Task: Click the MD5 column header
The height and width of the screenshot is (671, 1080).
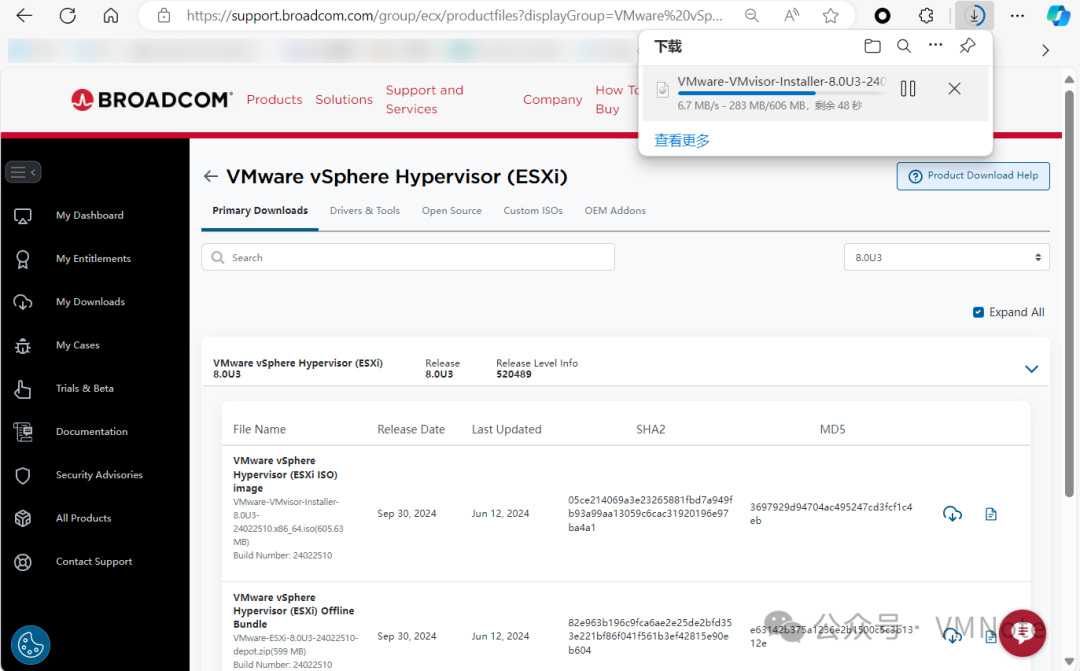Action: click(832, 429)
